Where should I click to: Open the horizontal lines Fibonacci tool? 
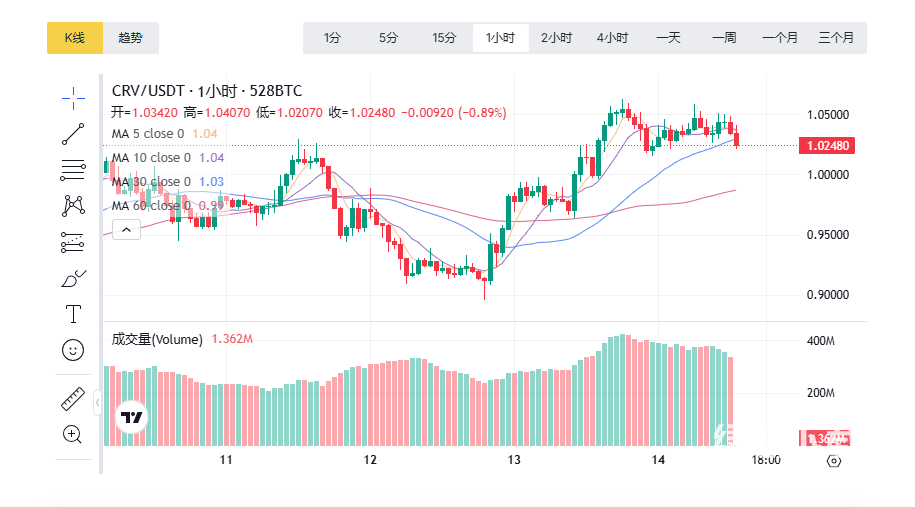(x=73, y=168)
